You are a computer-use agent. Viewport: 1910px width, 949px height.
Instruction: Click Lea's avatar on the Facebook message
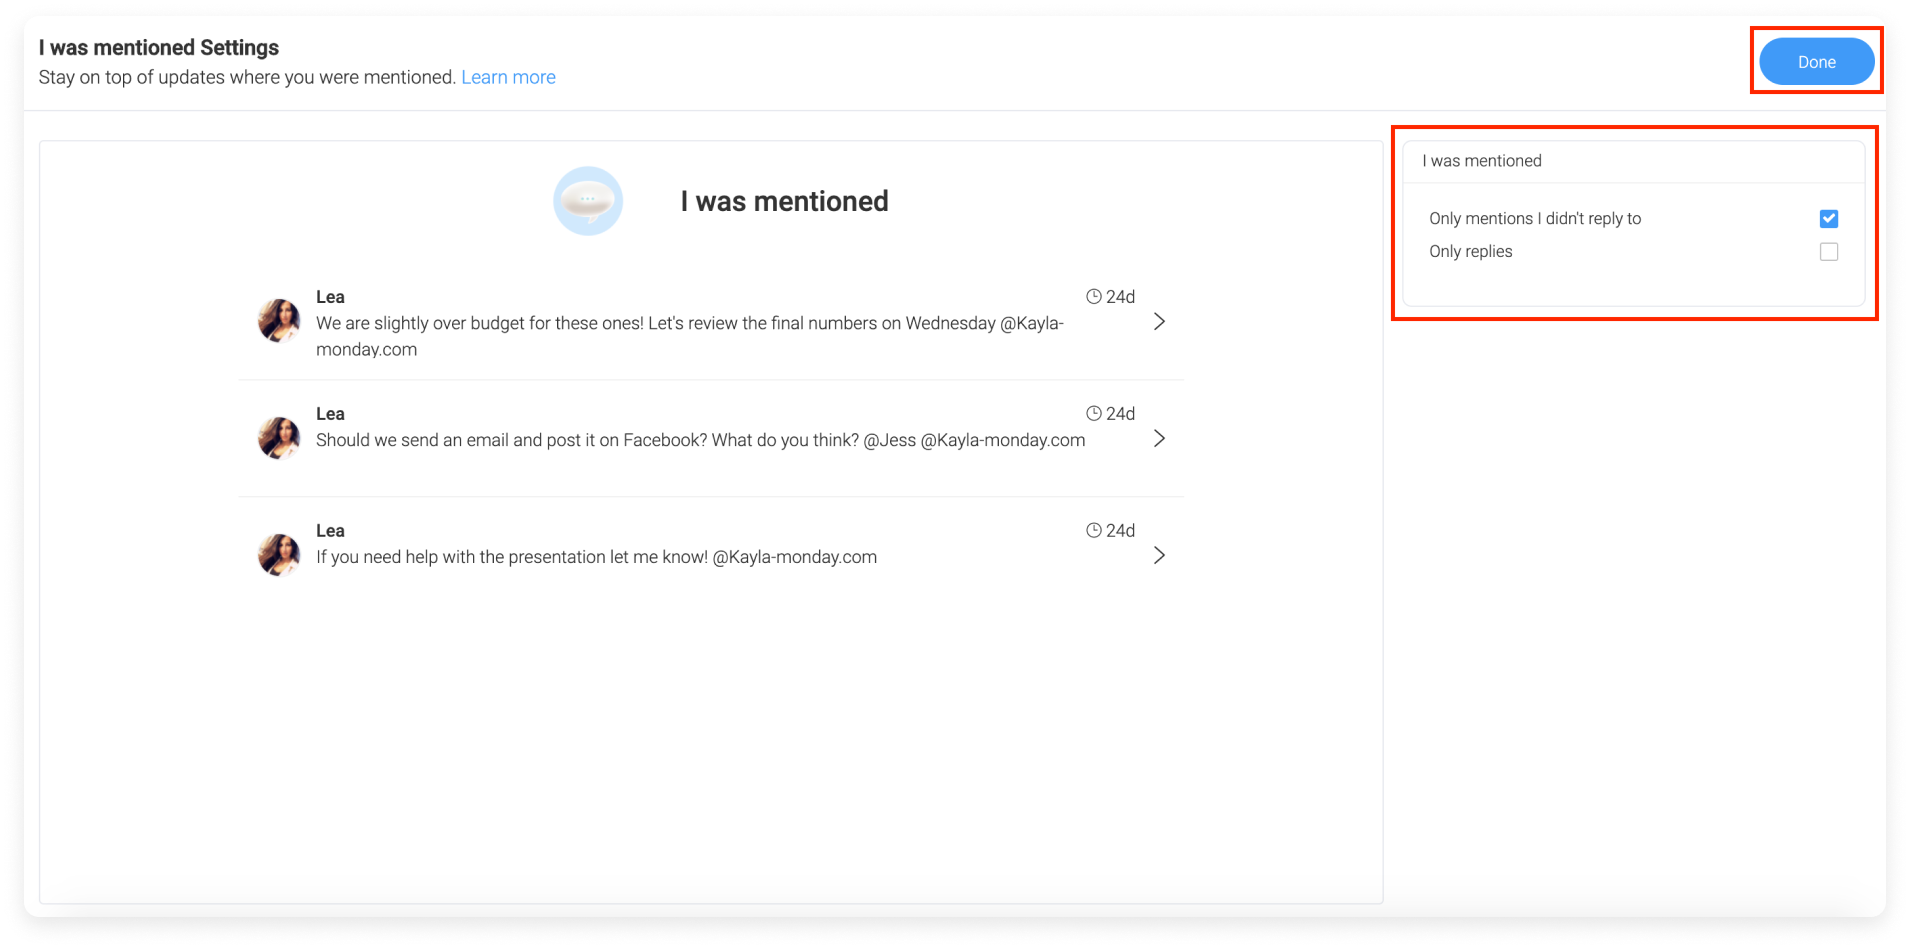pyautogui.click(x=279, y=438)
